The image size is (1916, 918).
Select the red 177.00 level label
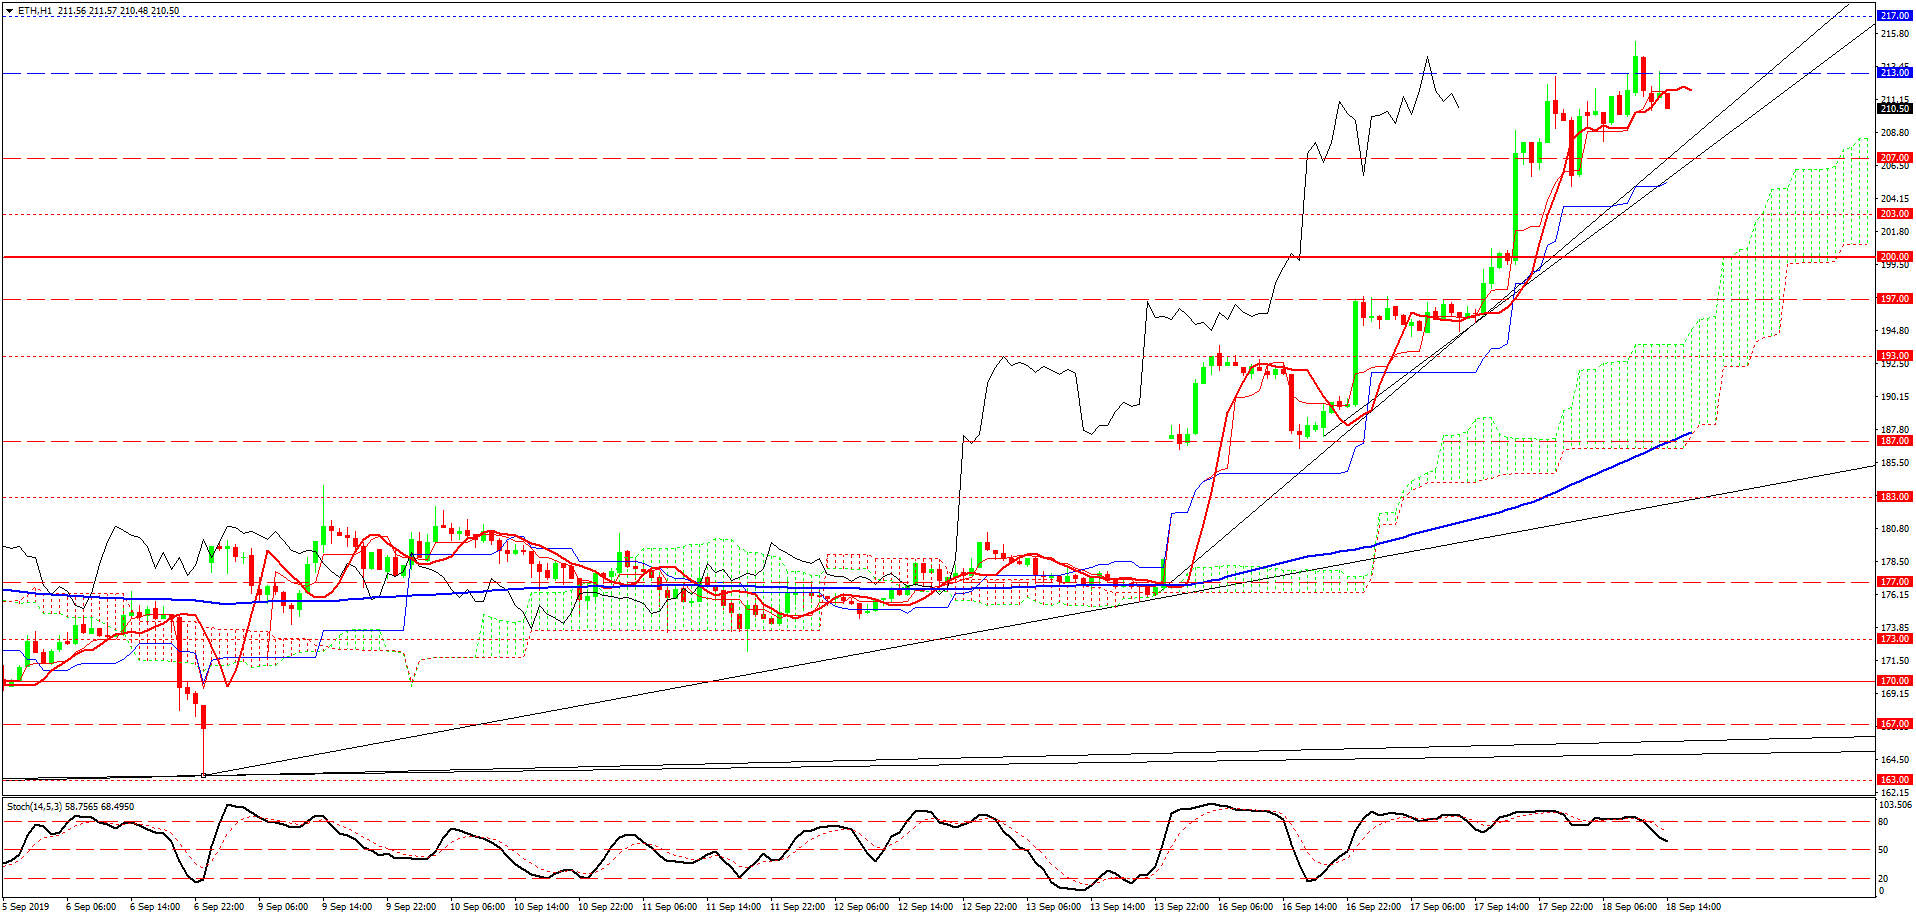pyautogui.click(x=1895, y=582)
